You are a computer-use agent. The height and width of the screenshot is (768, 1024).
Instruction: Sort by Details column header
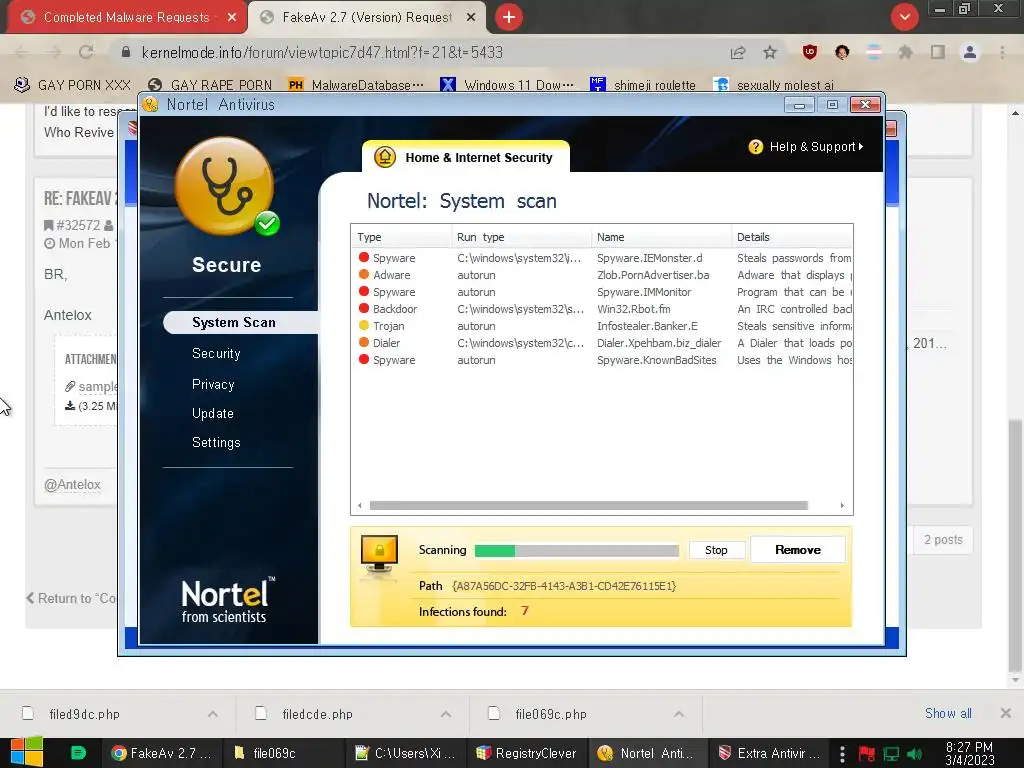(x=792, y=237)
